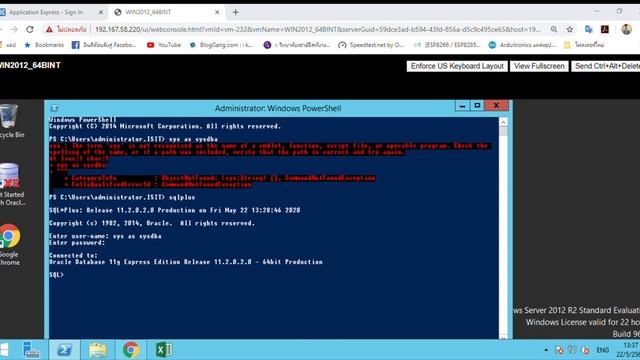Go forward in browser history
Screen dimensions: 640x360
coord(14,29)
